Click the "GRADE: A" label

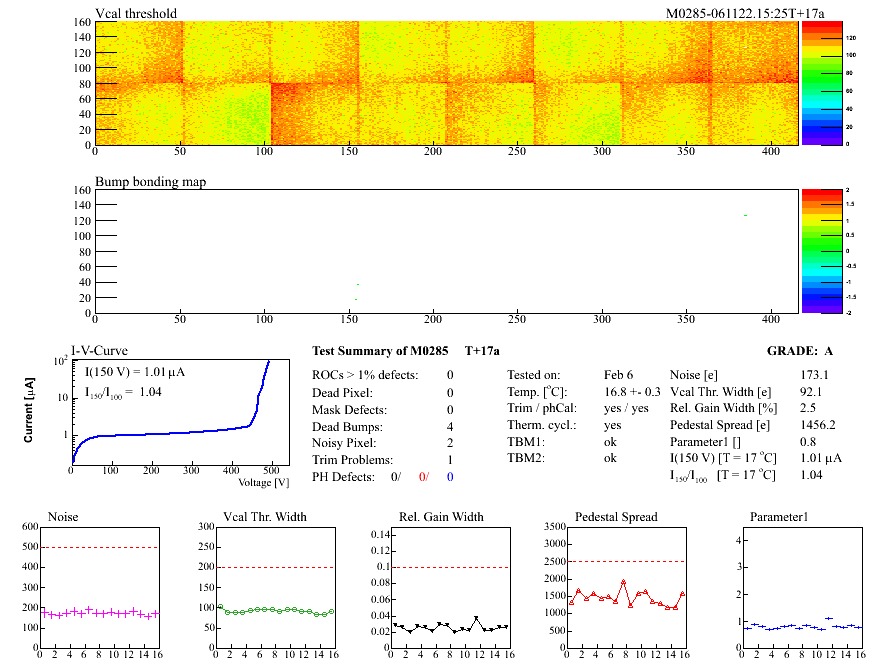800,351
